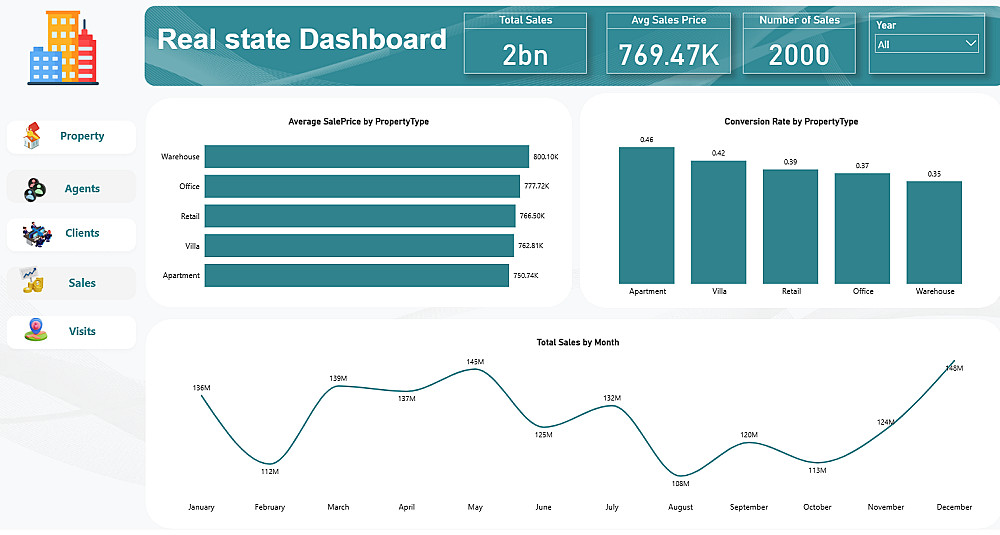Select the Villa column in Conversion Rate chart
This screenshot has width=1000, height=535.
tap(719, 223)
